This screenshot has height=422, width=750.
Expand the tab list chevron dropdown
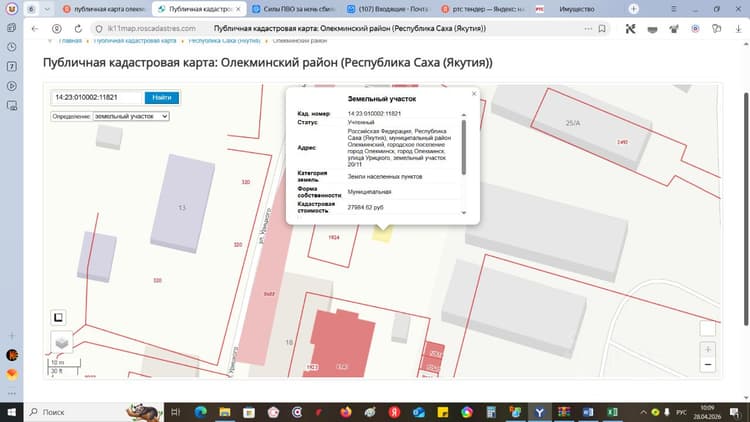47,9
